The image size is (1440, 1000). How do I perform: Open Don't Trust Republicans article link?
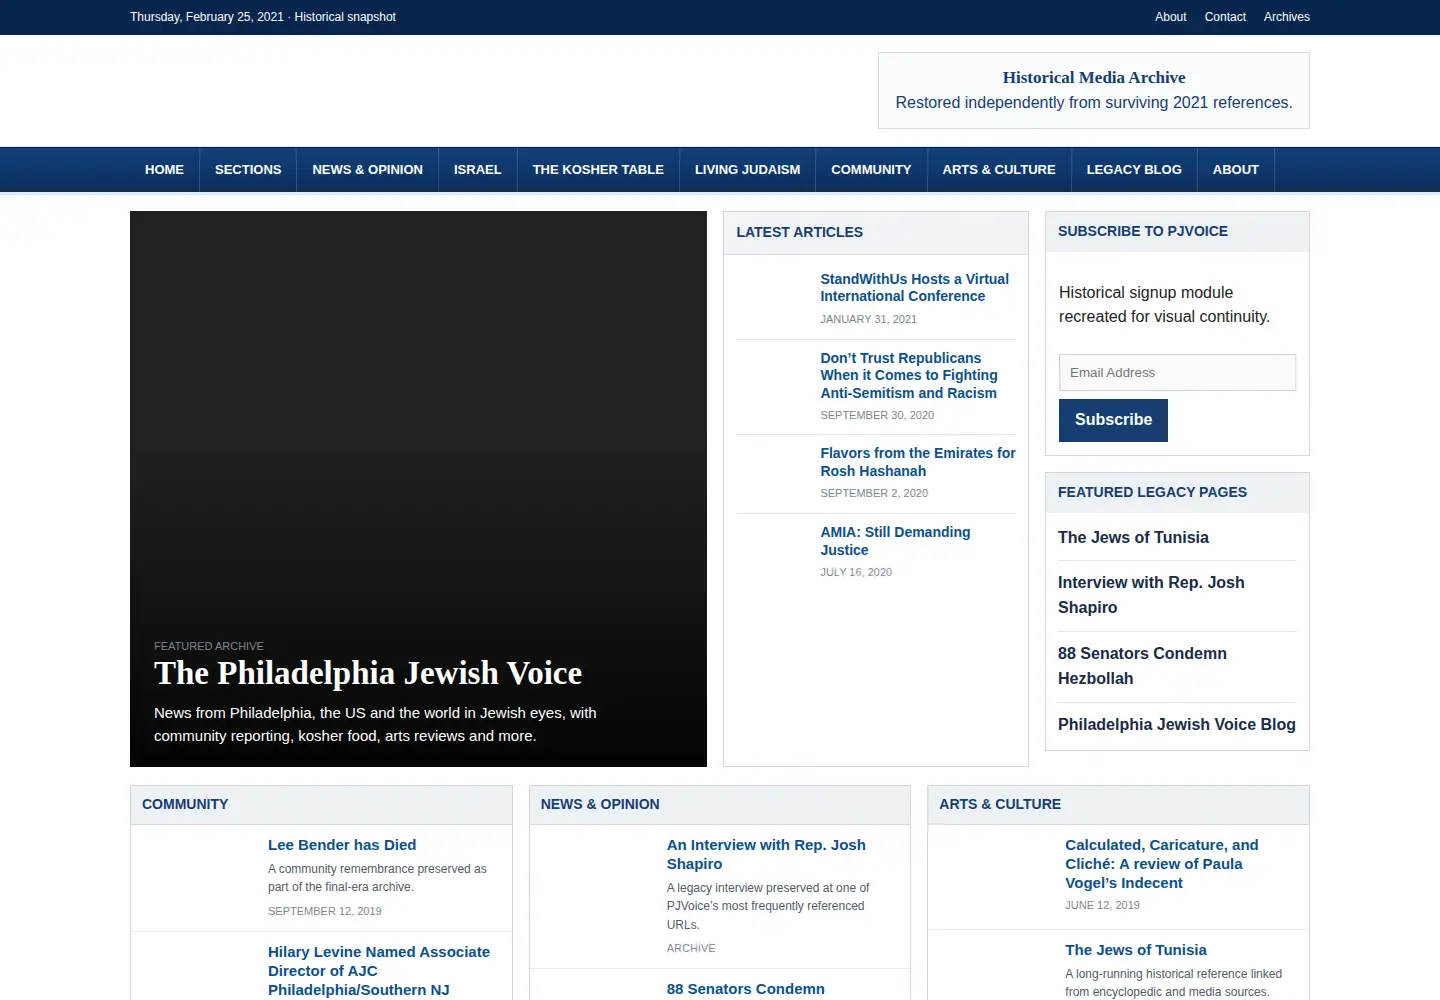pos(909,375)
